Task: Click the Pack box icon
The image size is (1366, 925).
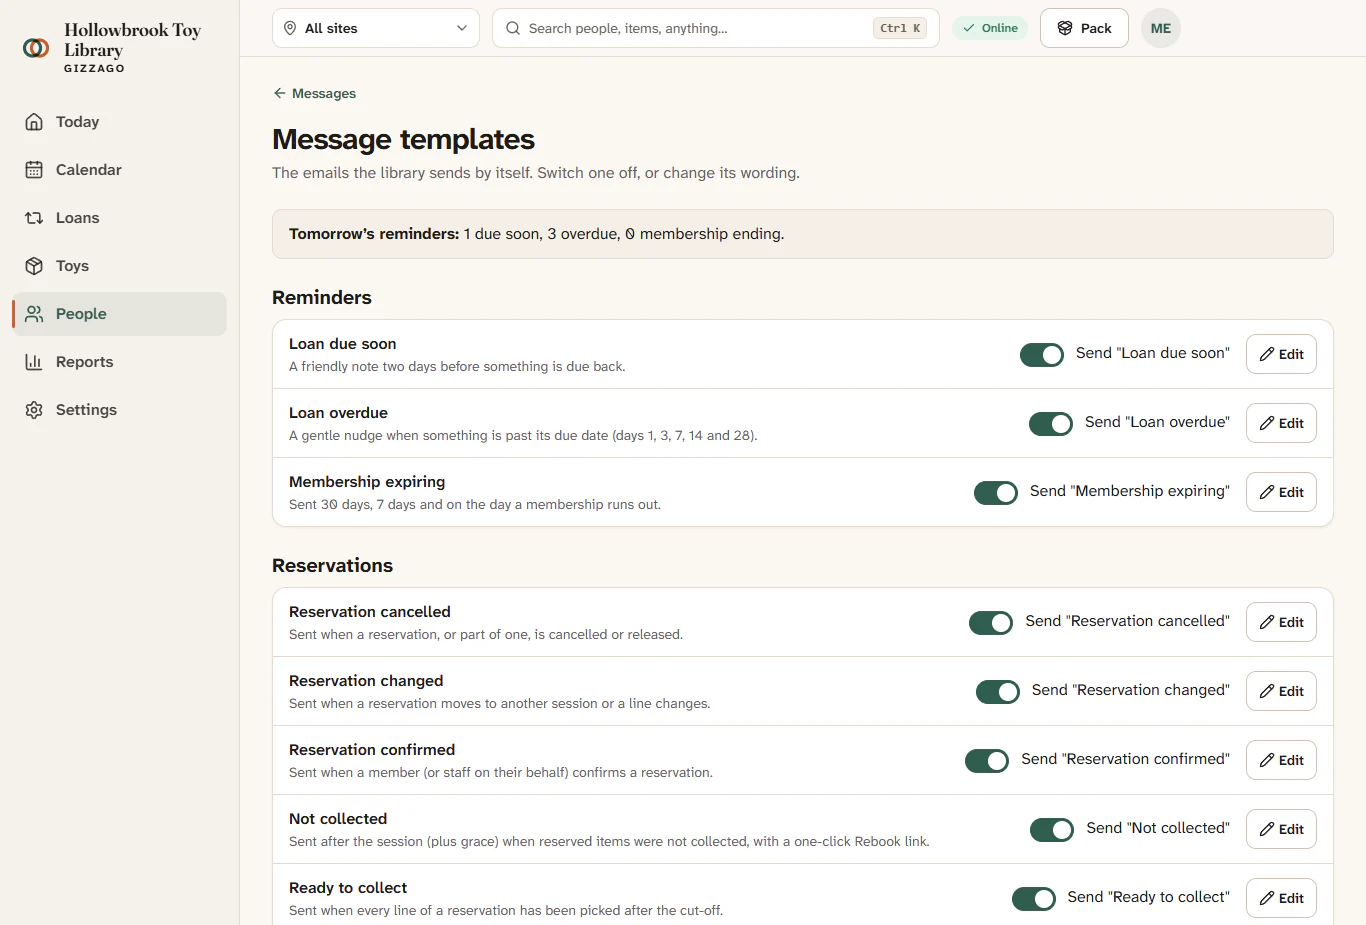Action: coord(1065,28)
